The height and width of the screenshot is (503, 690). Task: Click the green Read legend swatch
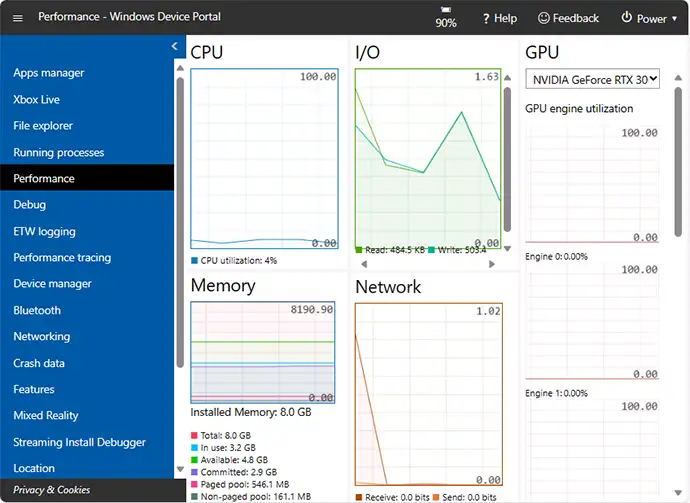359,250
